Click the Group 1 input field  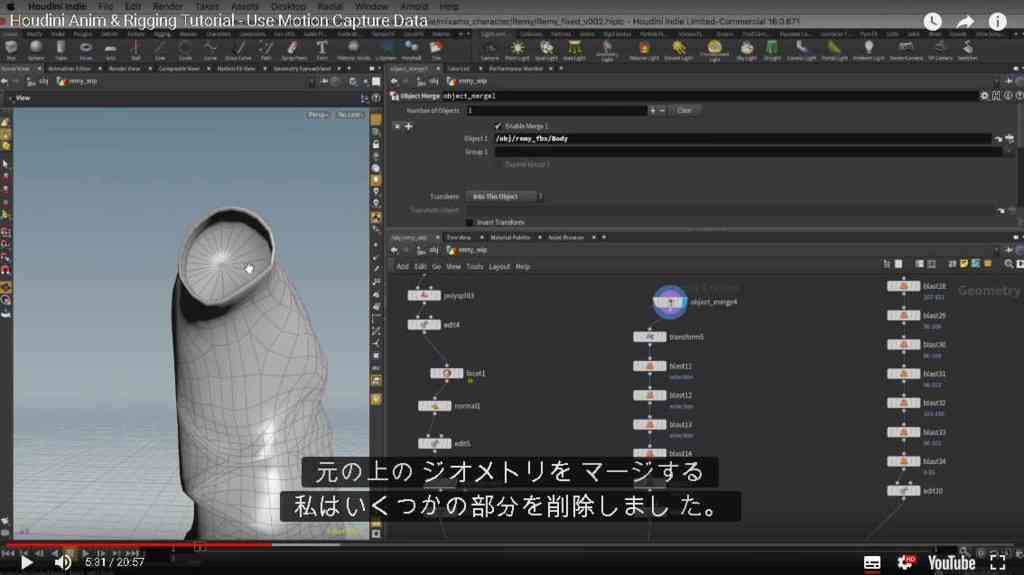pyautogui.click(x=748, y=152)
